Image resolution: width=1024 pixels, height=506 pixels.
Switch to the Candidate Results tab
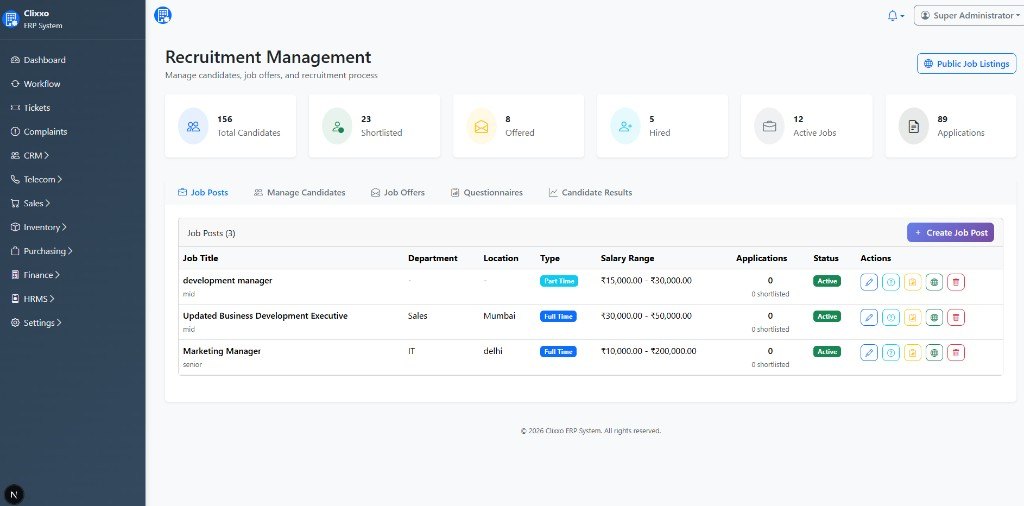pyautogui.click(x=590, y=193)
